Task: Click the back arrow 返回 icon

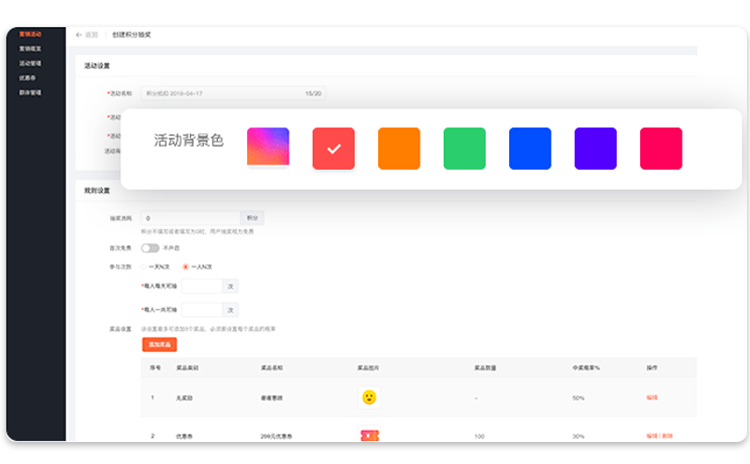Action: [79, 35]
